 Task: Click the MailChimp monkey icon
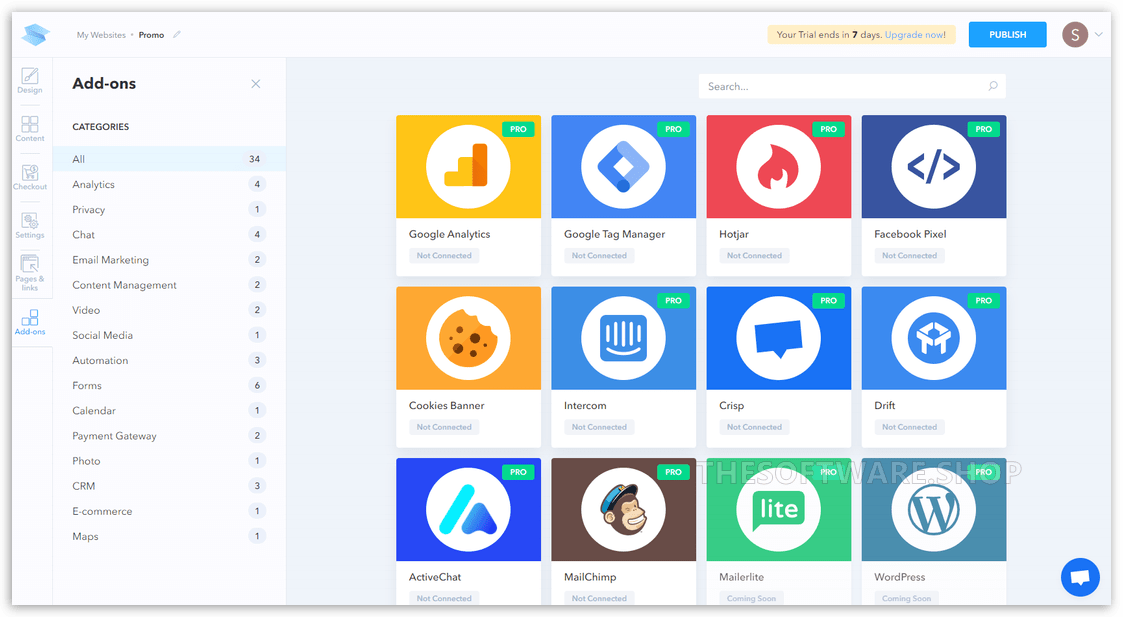tap(623, 510)
